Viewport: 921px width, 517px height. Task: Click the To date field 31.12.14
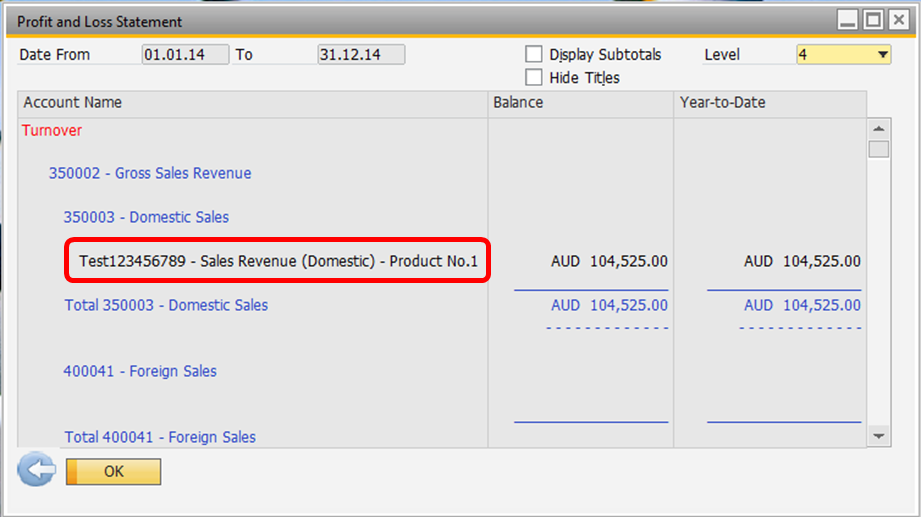(361, 55)
